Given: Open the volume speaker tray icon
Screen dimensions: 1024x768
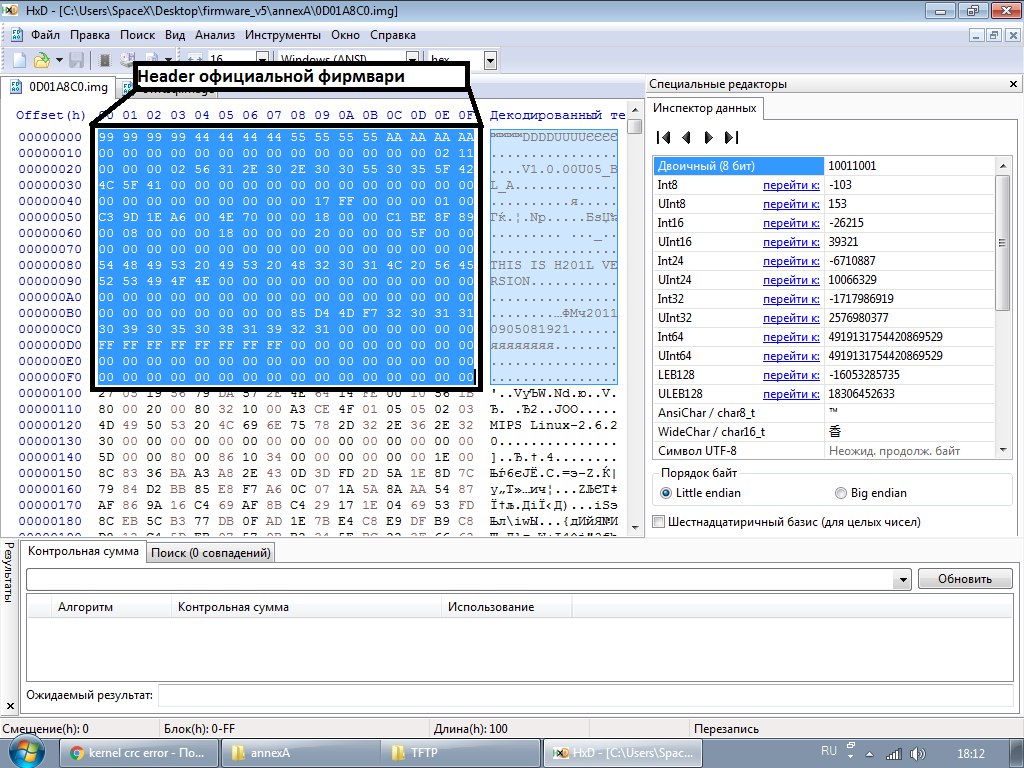Looking at the screenshot, I should click(918, 754).
